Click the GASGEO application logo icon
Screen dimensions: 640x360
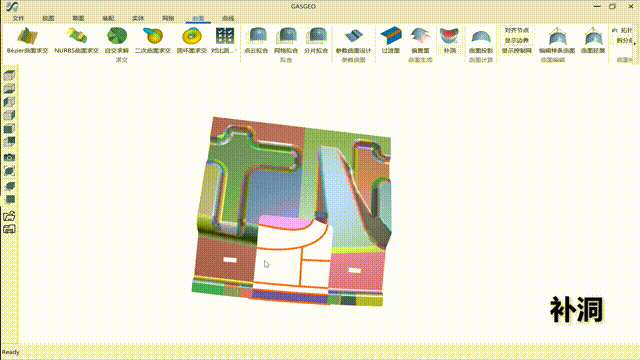pos(12,6)
